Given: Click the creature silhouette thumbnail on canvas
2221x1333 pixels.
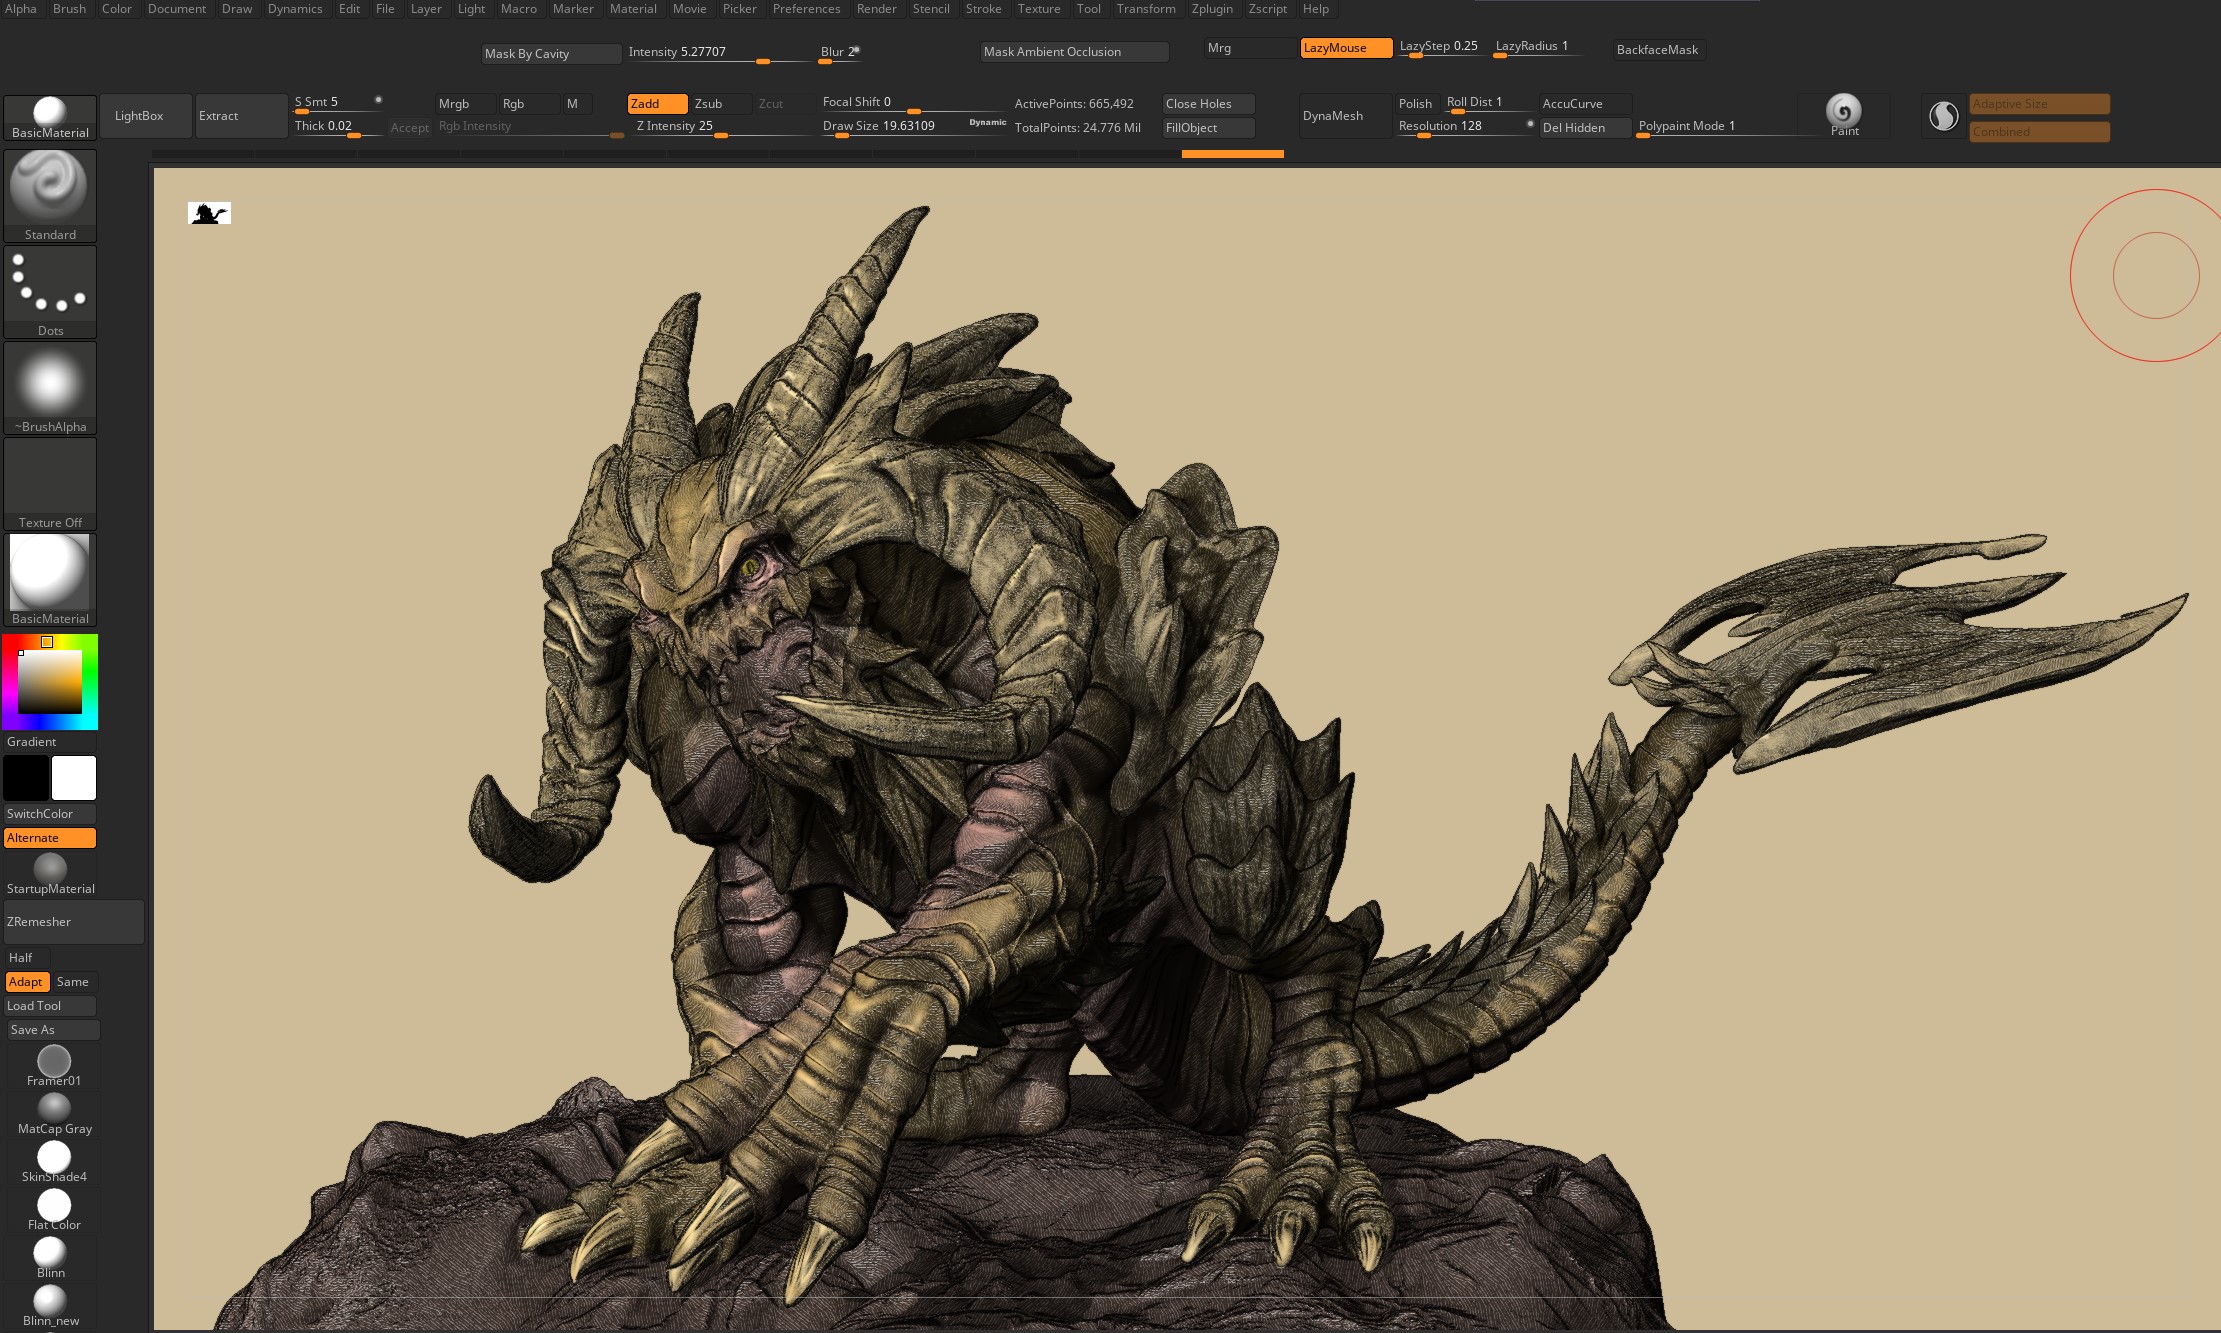Looking at the screenshot, I should click(x=209, y=213).
